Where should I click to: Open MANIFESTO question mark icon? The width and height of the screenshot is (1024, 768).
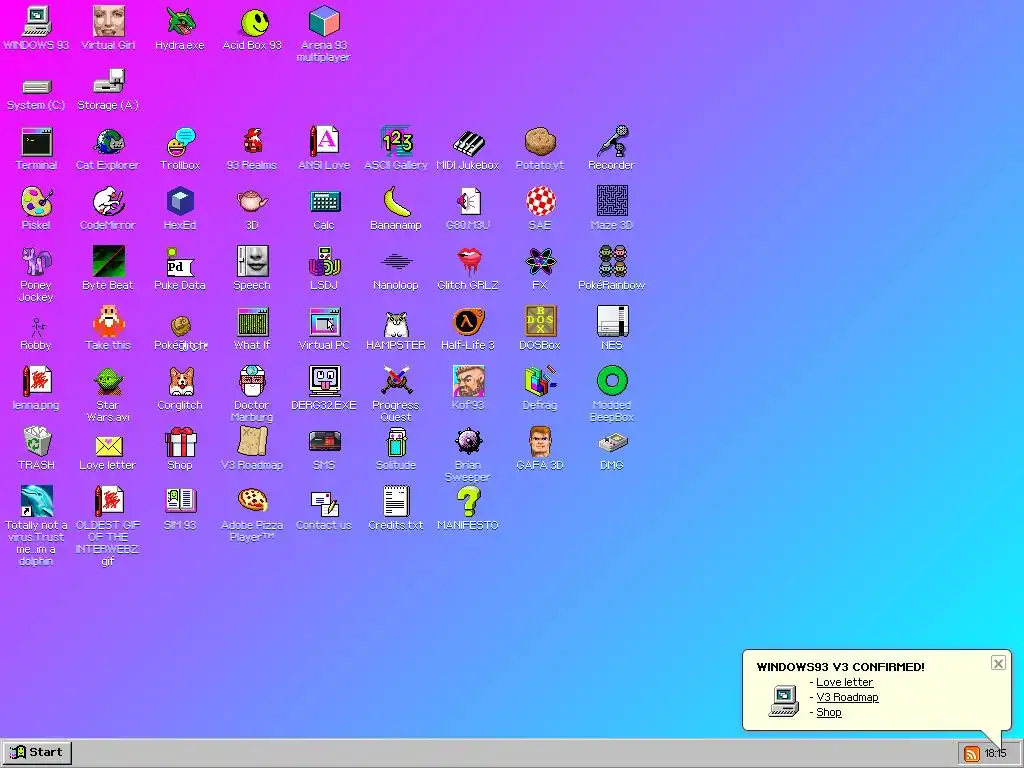468,502
